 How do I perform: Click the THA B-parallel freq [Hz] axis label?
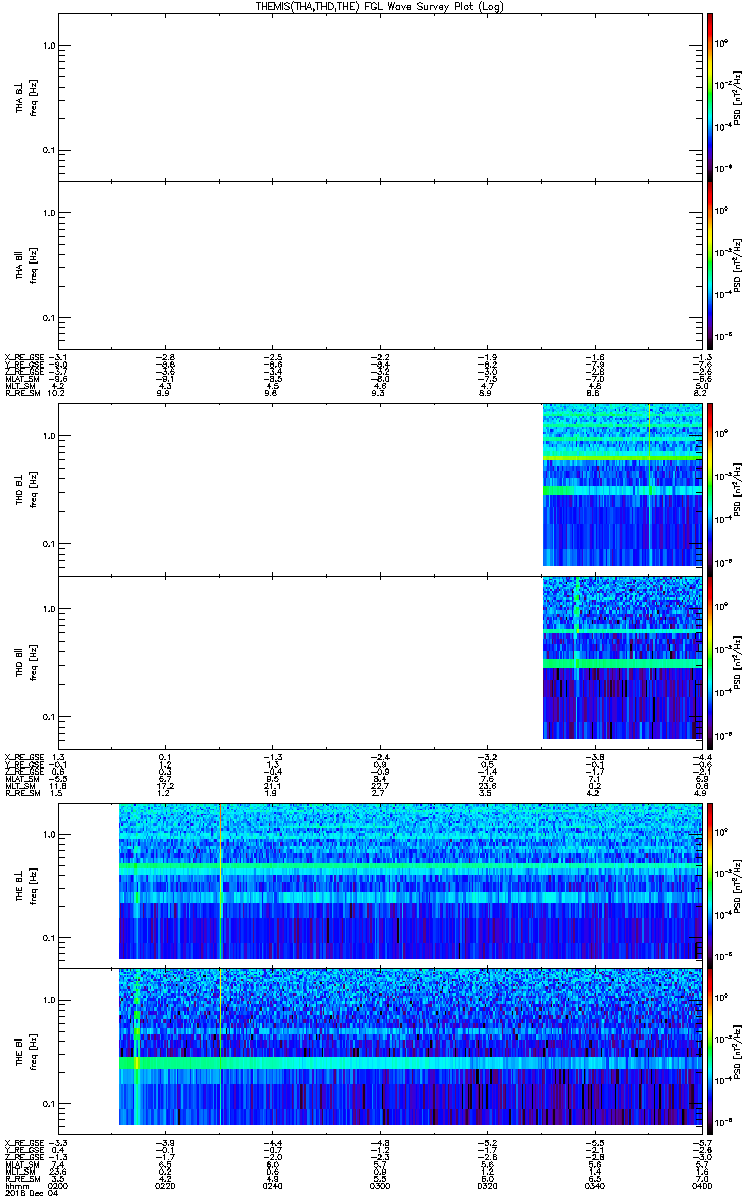[x=34, y=264]
